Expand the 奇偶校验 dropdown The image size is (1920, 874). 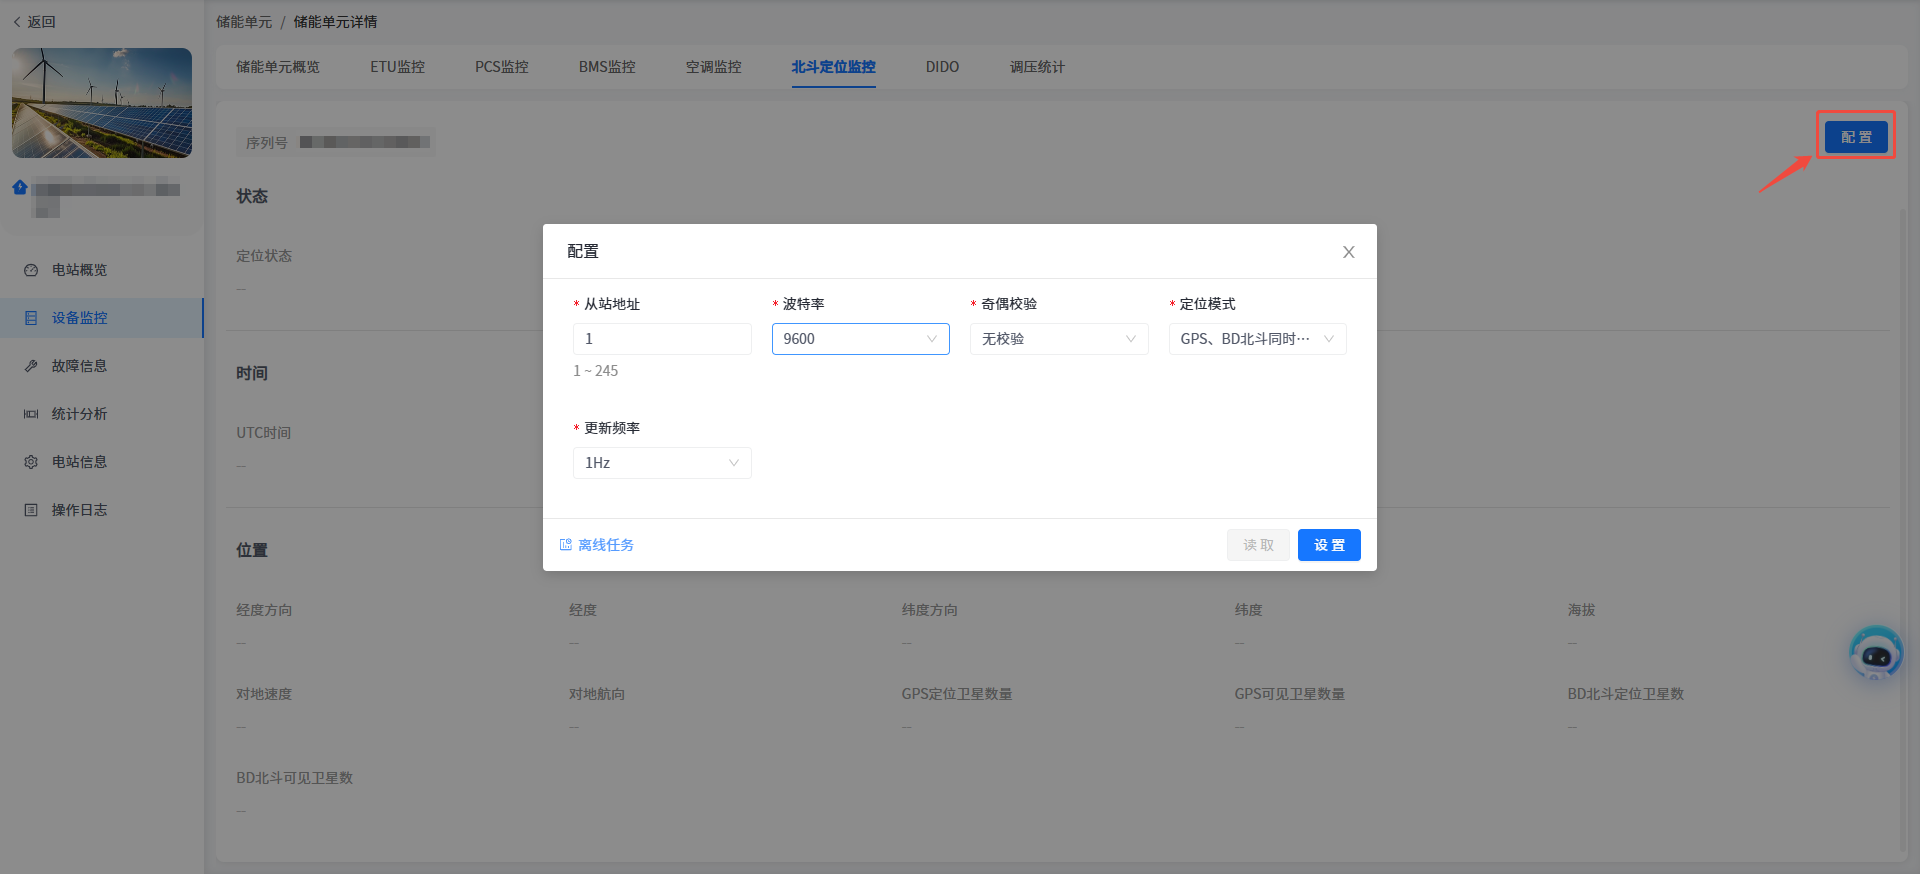(1058, 339)
